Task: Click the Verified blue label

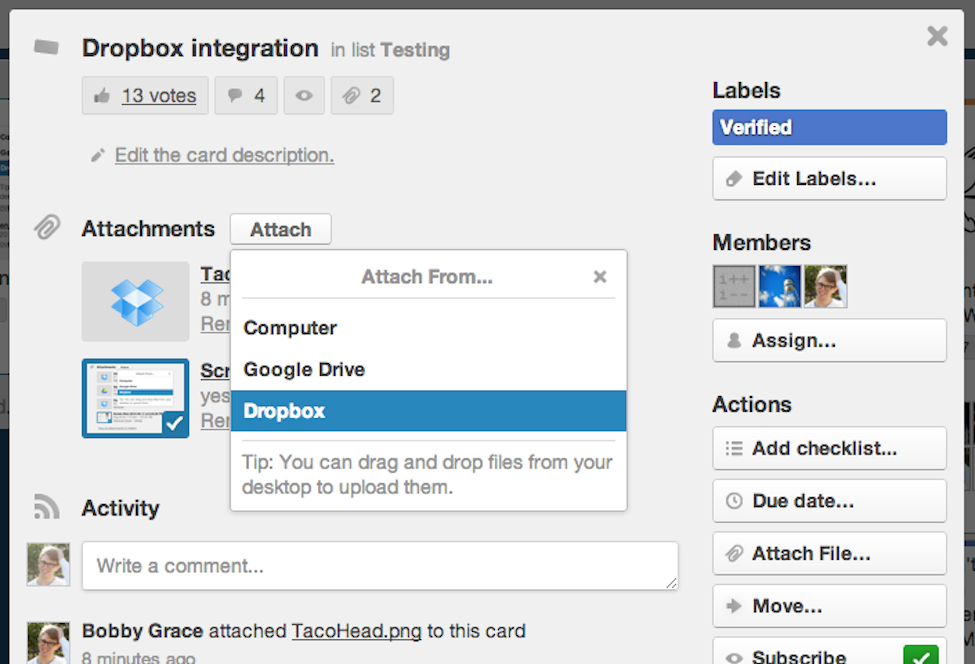Action: click(x=829, y=127)
